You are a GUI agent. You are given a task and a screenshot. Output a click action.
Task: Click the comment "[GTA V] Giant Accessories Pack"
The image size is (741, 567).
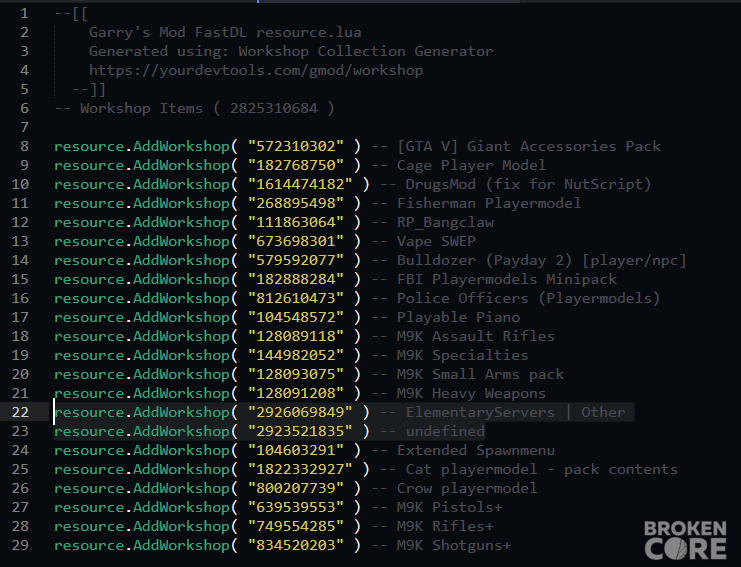(528, 146)
